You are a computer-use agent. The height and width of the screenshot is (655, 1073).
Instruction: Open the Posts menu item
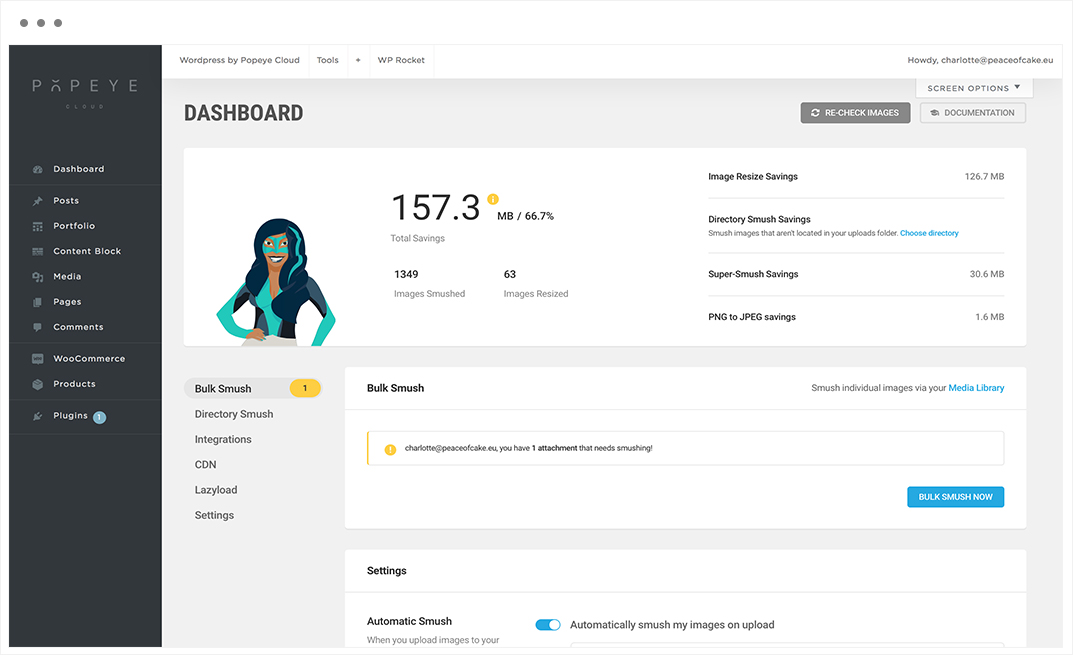point(66,201)
